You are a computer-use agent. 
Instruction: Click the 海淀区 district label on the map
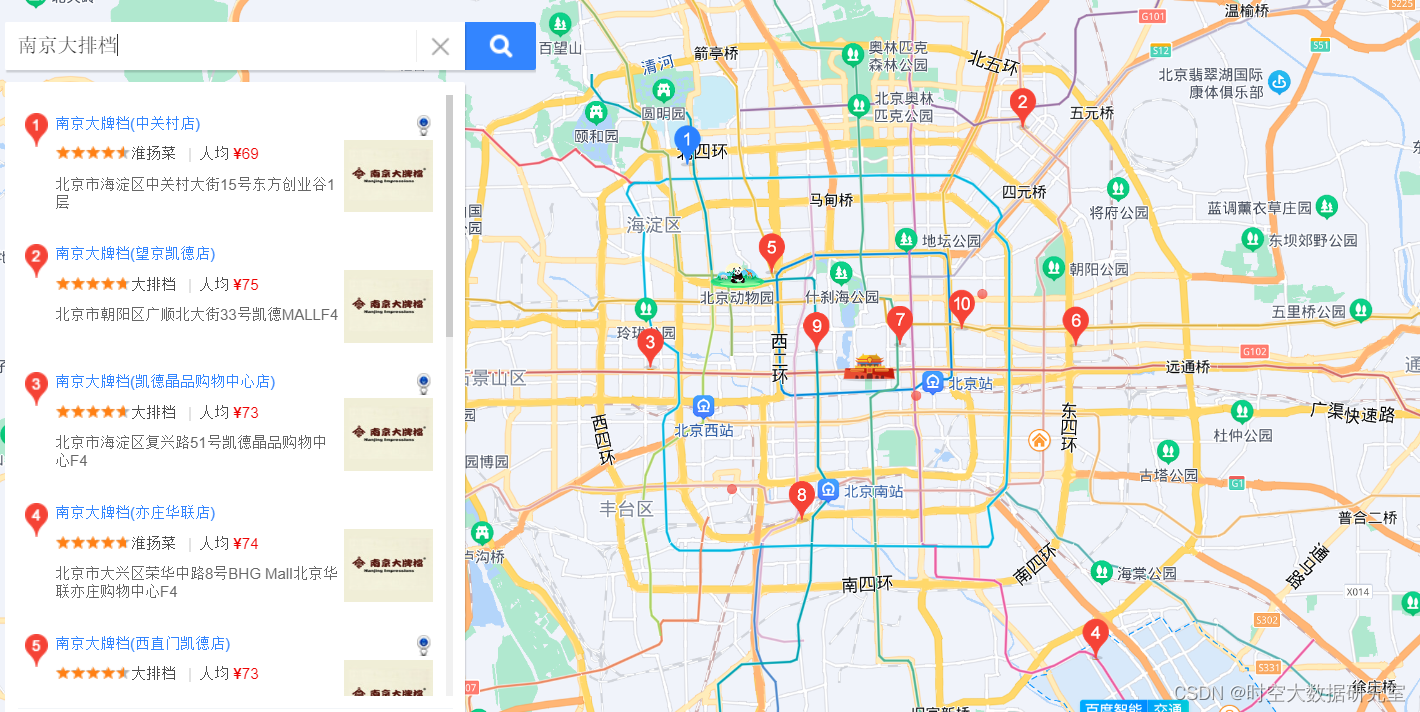654,225
